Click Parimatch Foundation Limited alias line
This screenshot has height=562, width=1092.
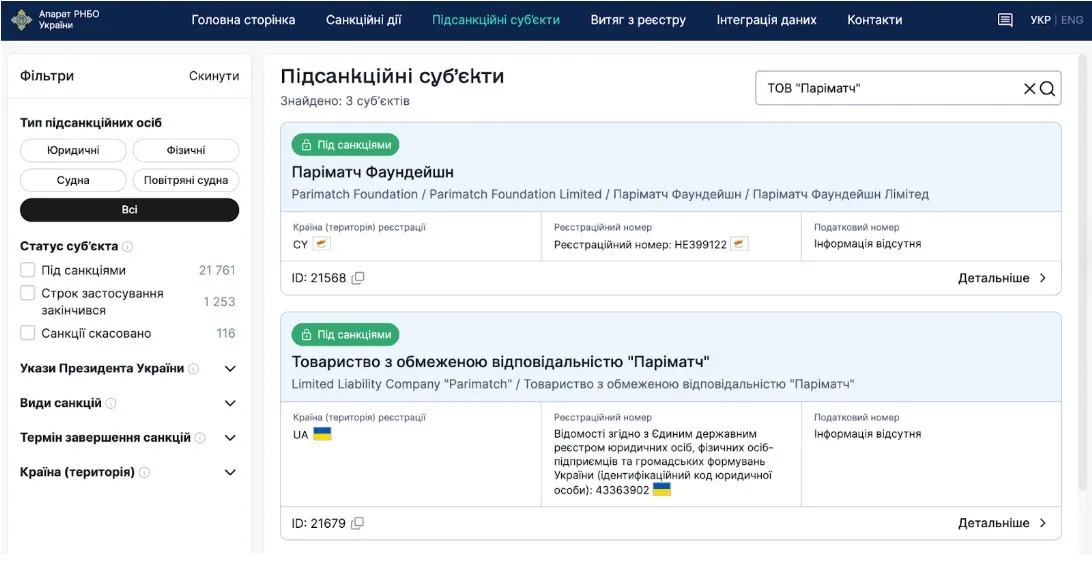click(x=610, y=194)
